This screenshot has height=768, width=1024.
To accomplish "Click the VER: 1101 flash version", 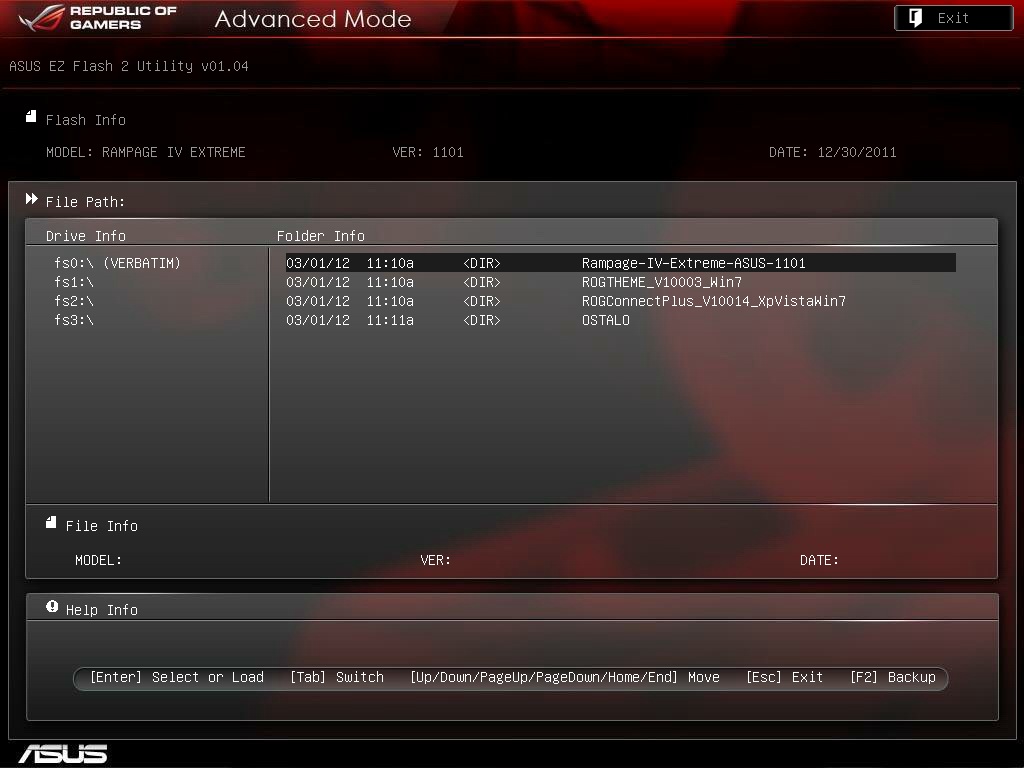I will (x=428, y=152).
